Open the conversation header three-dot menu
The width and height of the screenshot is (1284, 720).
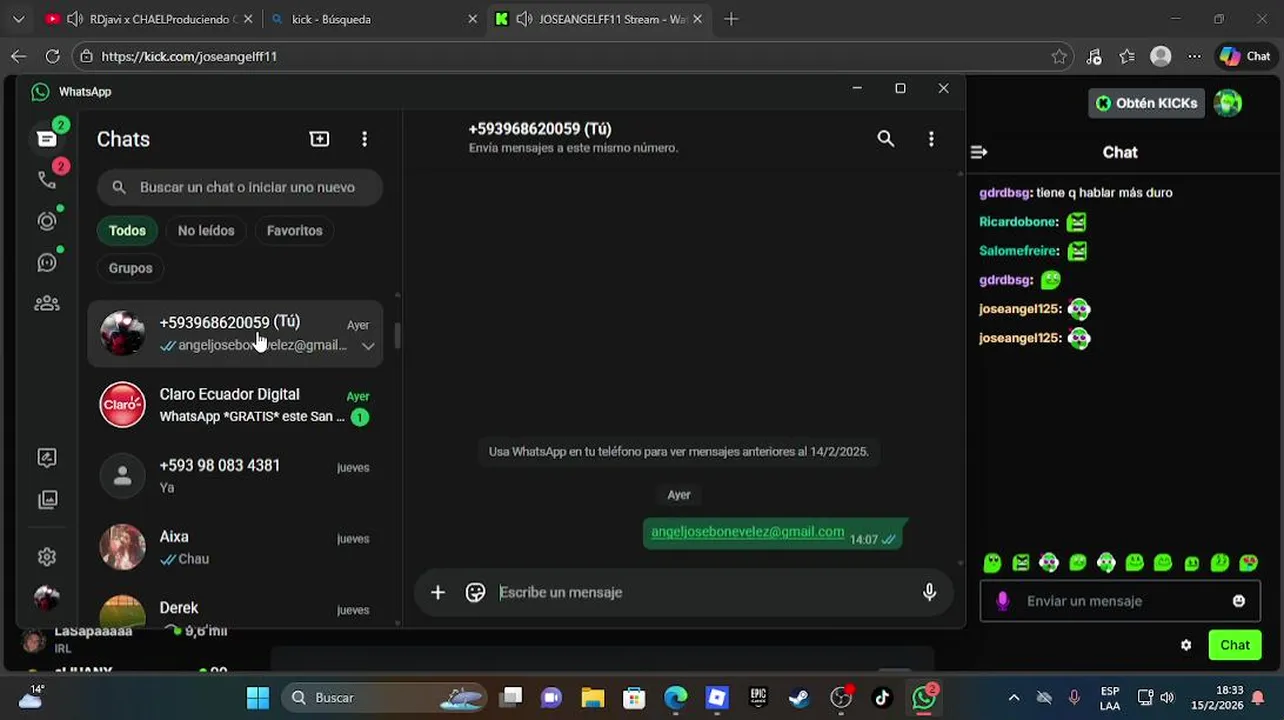pyautogui.click(x=931, y=139)
